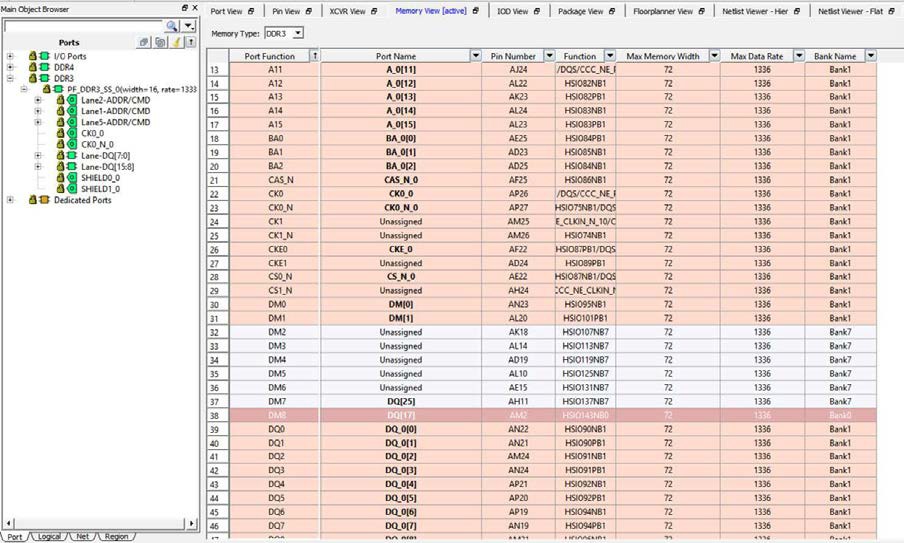The width and height of the screenshot is (904, 543).
Task: Open the Bank Name column filter dropdown
Action: click(x=870, y=56)
